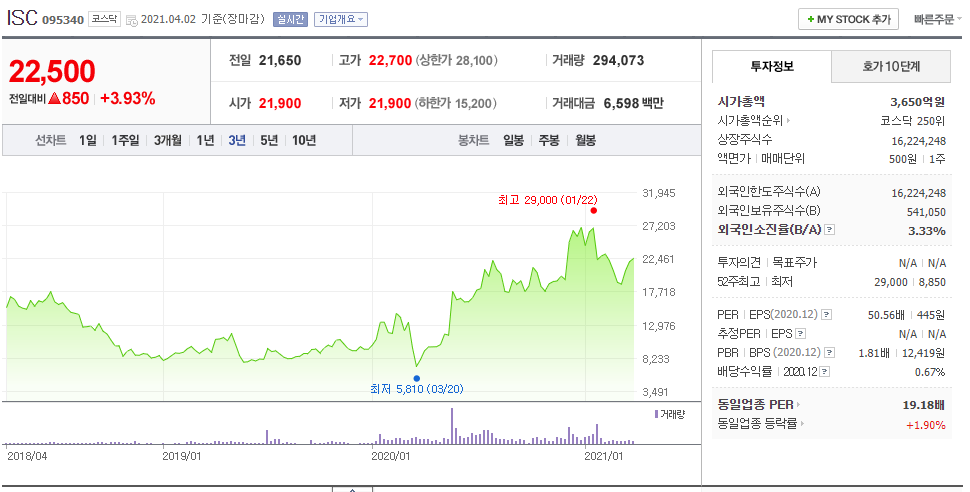Show the 일봉 daily candle chart
The height and width of the screenshot is (492, 970).
(x=513, y=140)
